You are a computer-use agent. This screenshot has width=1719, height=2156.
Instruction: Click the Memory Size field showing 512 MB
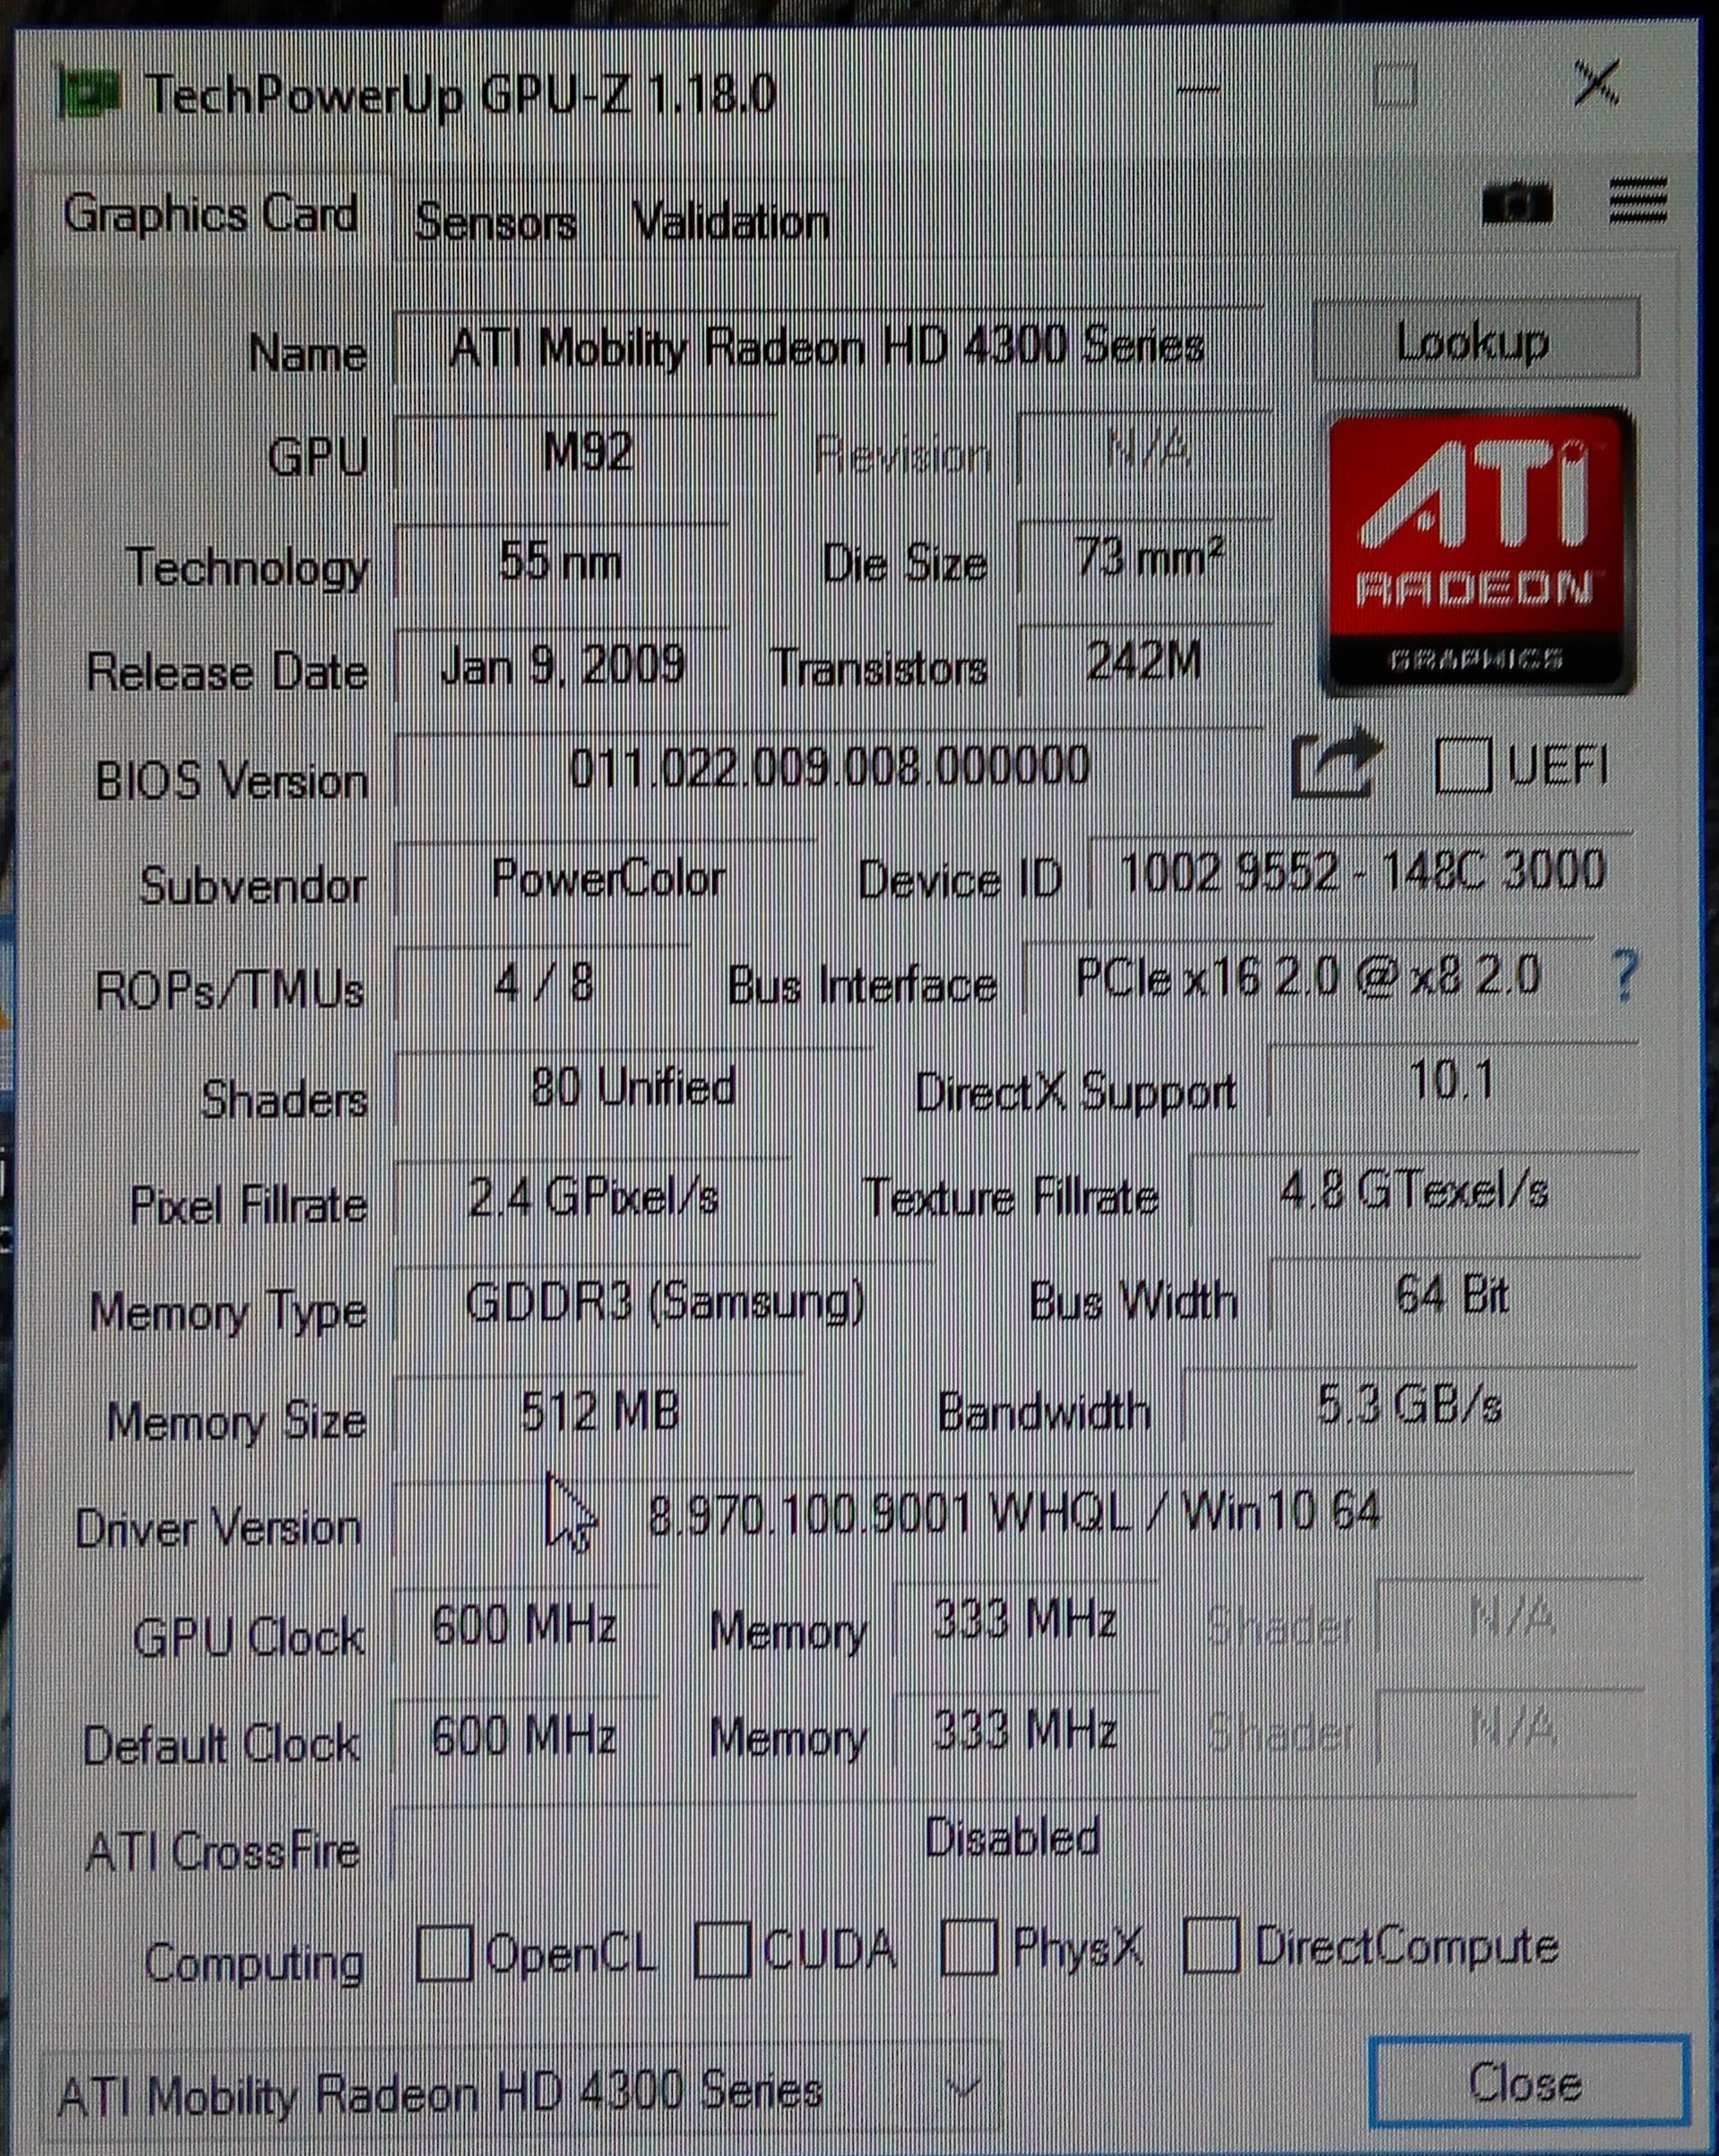599,1411
